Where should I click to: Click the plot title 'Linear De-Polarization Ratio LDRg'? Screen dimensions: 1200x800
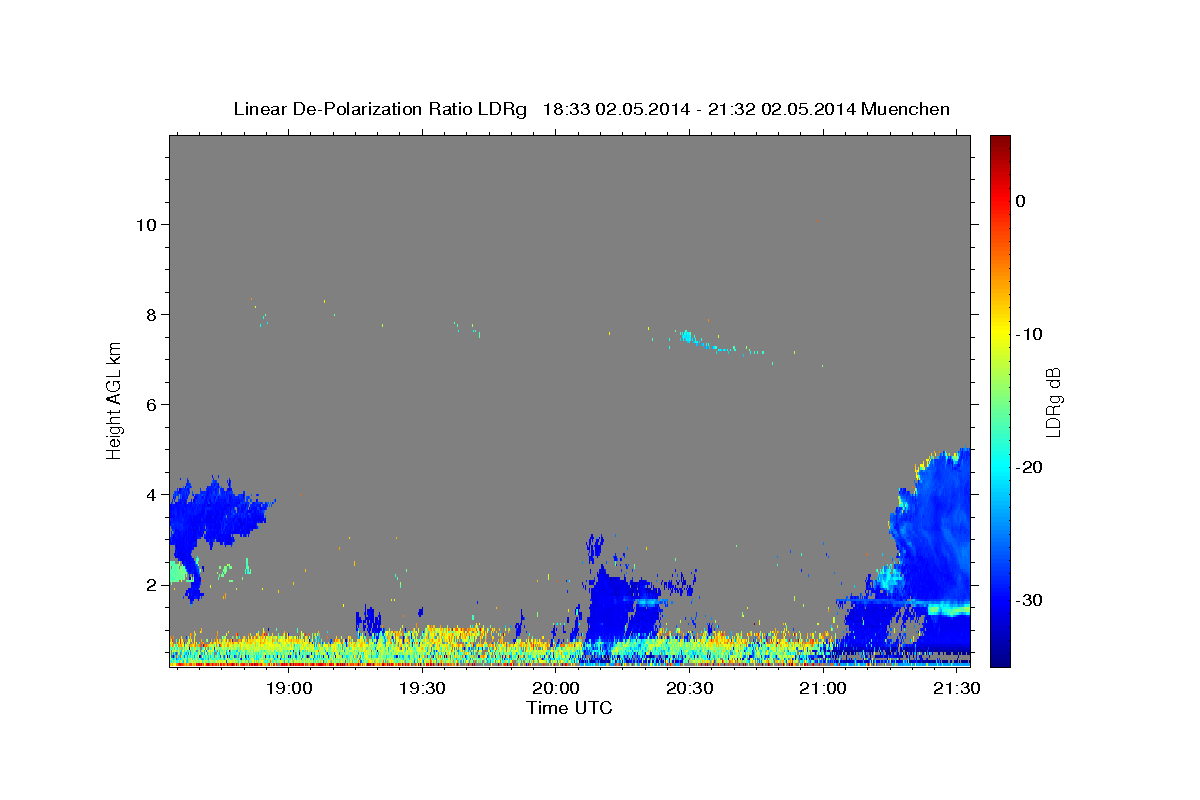[x=379, y=109]
